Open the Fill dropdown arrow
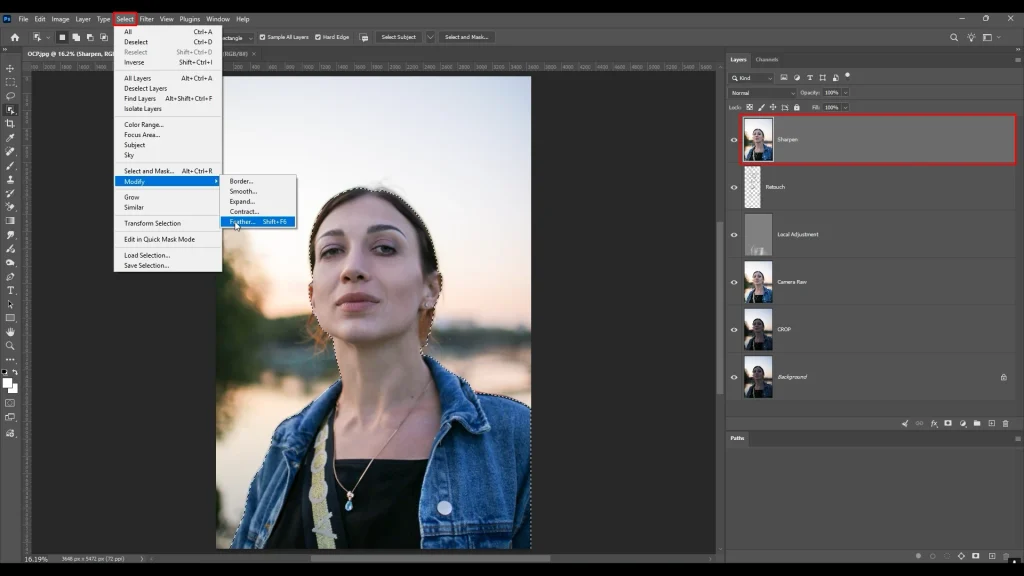Screen dimensions: 1024x576 click(x=845, y=107)
